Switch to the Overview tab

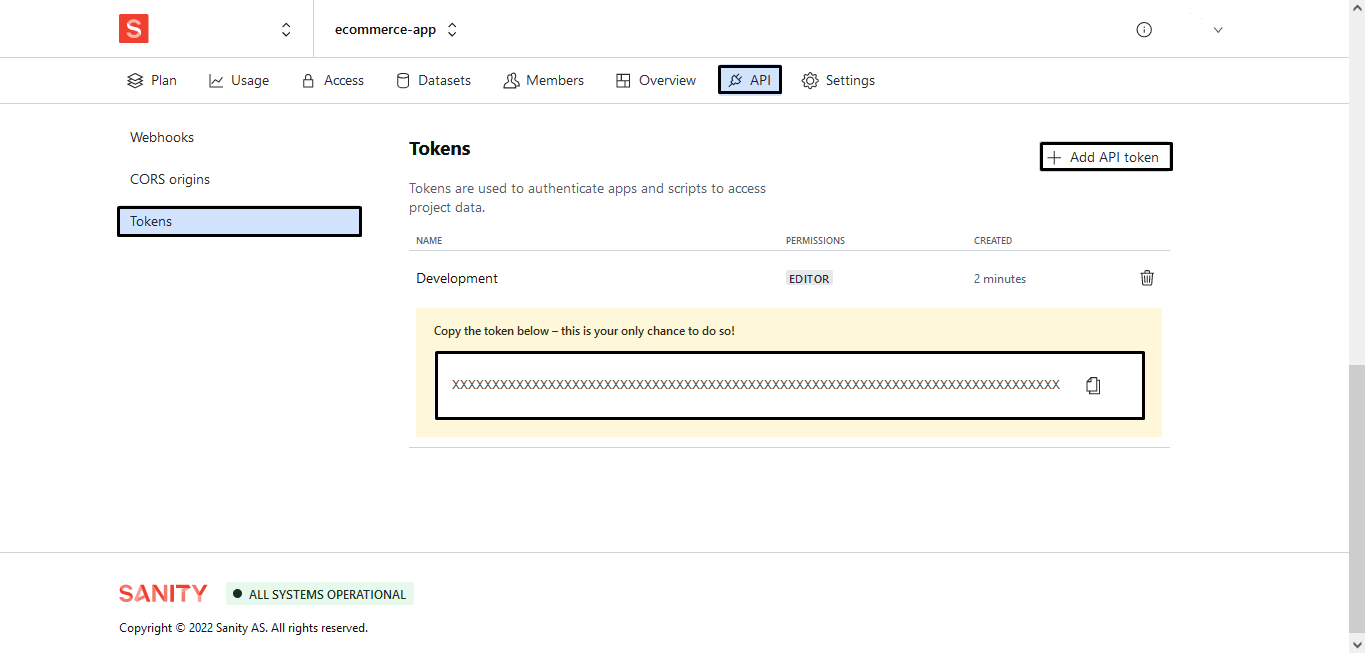[x=656, y=80]
